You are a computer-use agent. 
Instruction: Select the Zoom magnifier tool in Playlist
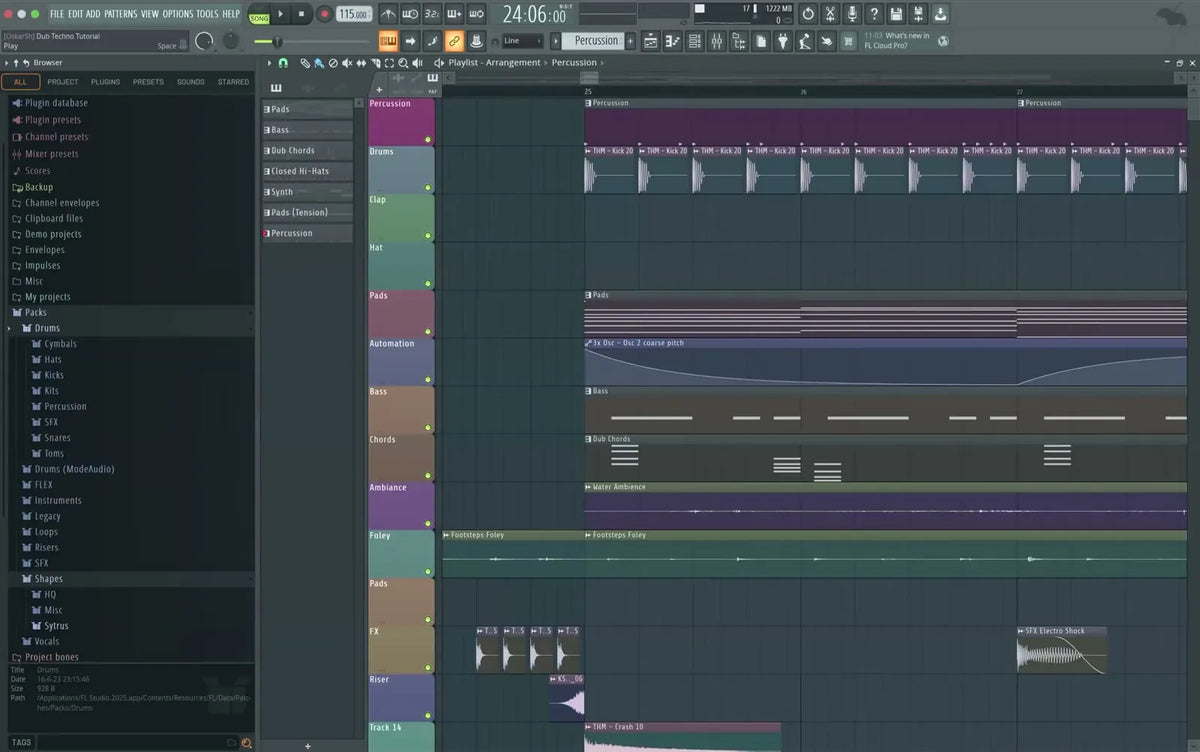(403, 63)
